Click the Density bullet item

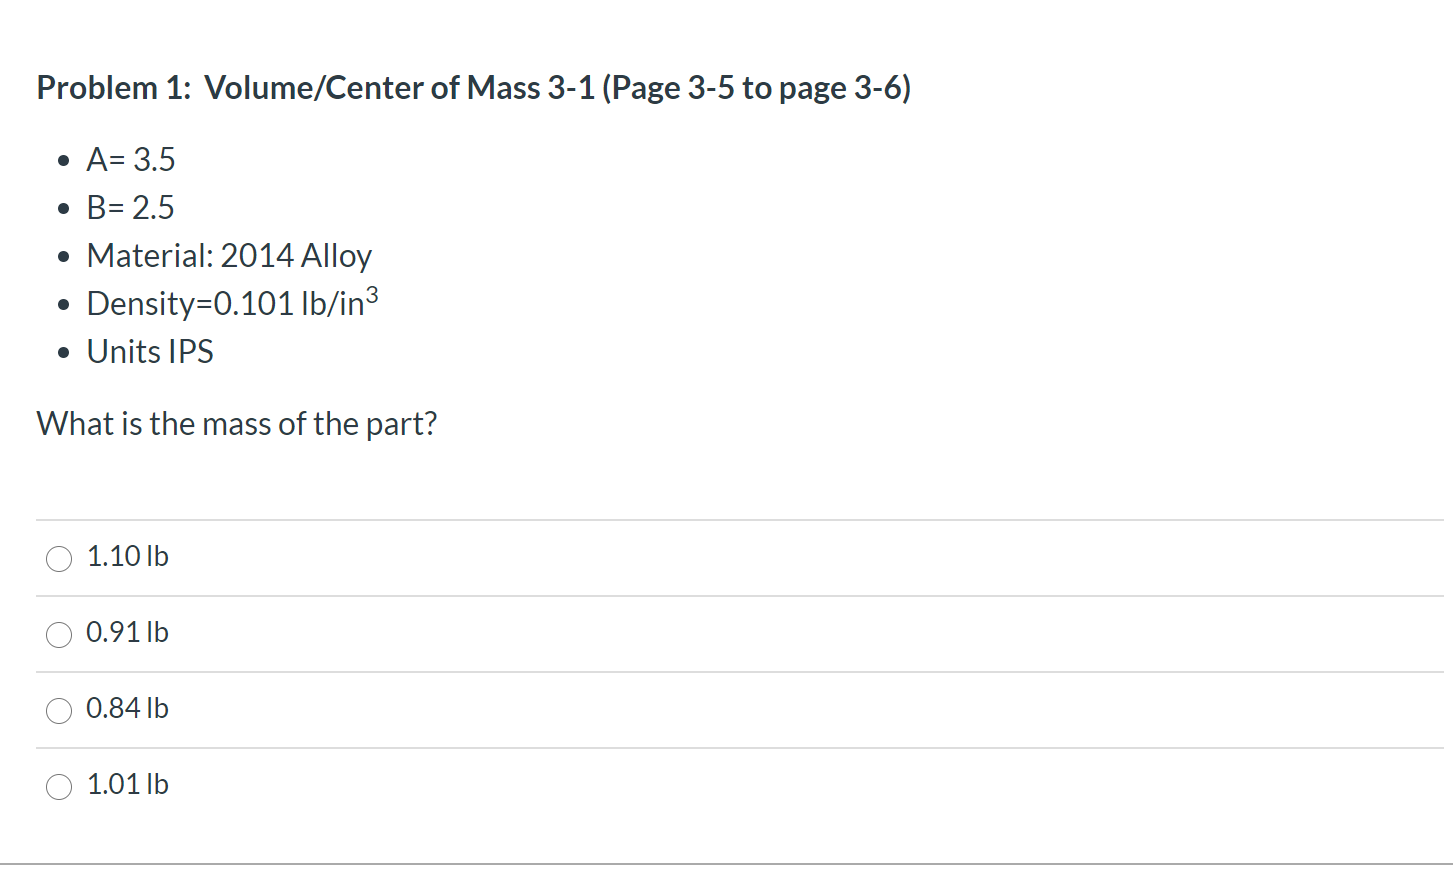click(x=230, y=302)
